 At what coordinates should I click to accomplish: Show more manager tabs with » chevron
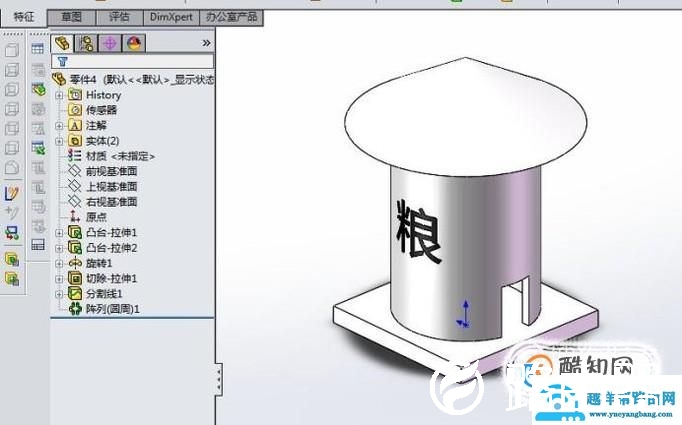click(x=206, y=43)
